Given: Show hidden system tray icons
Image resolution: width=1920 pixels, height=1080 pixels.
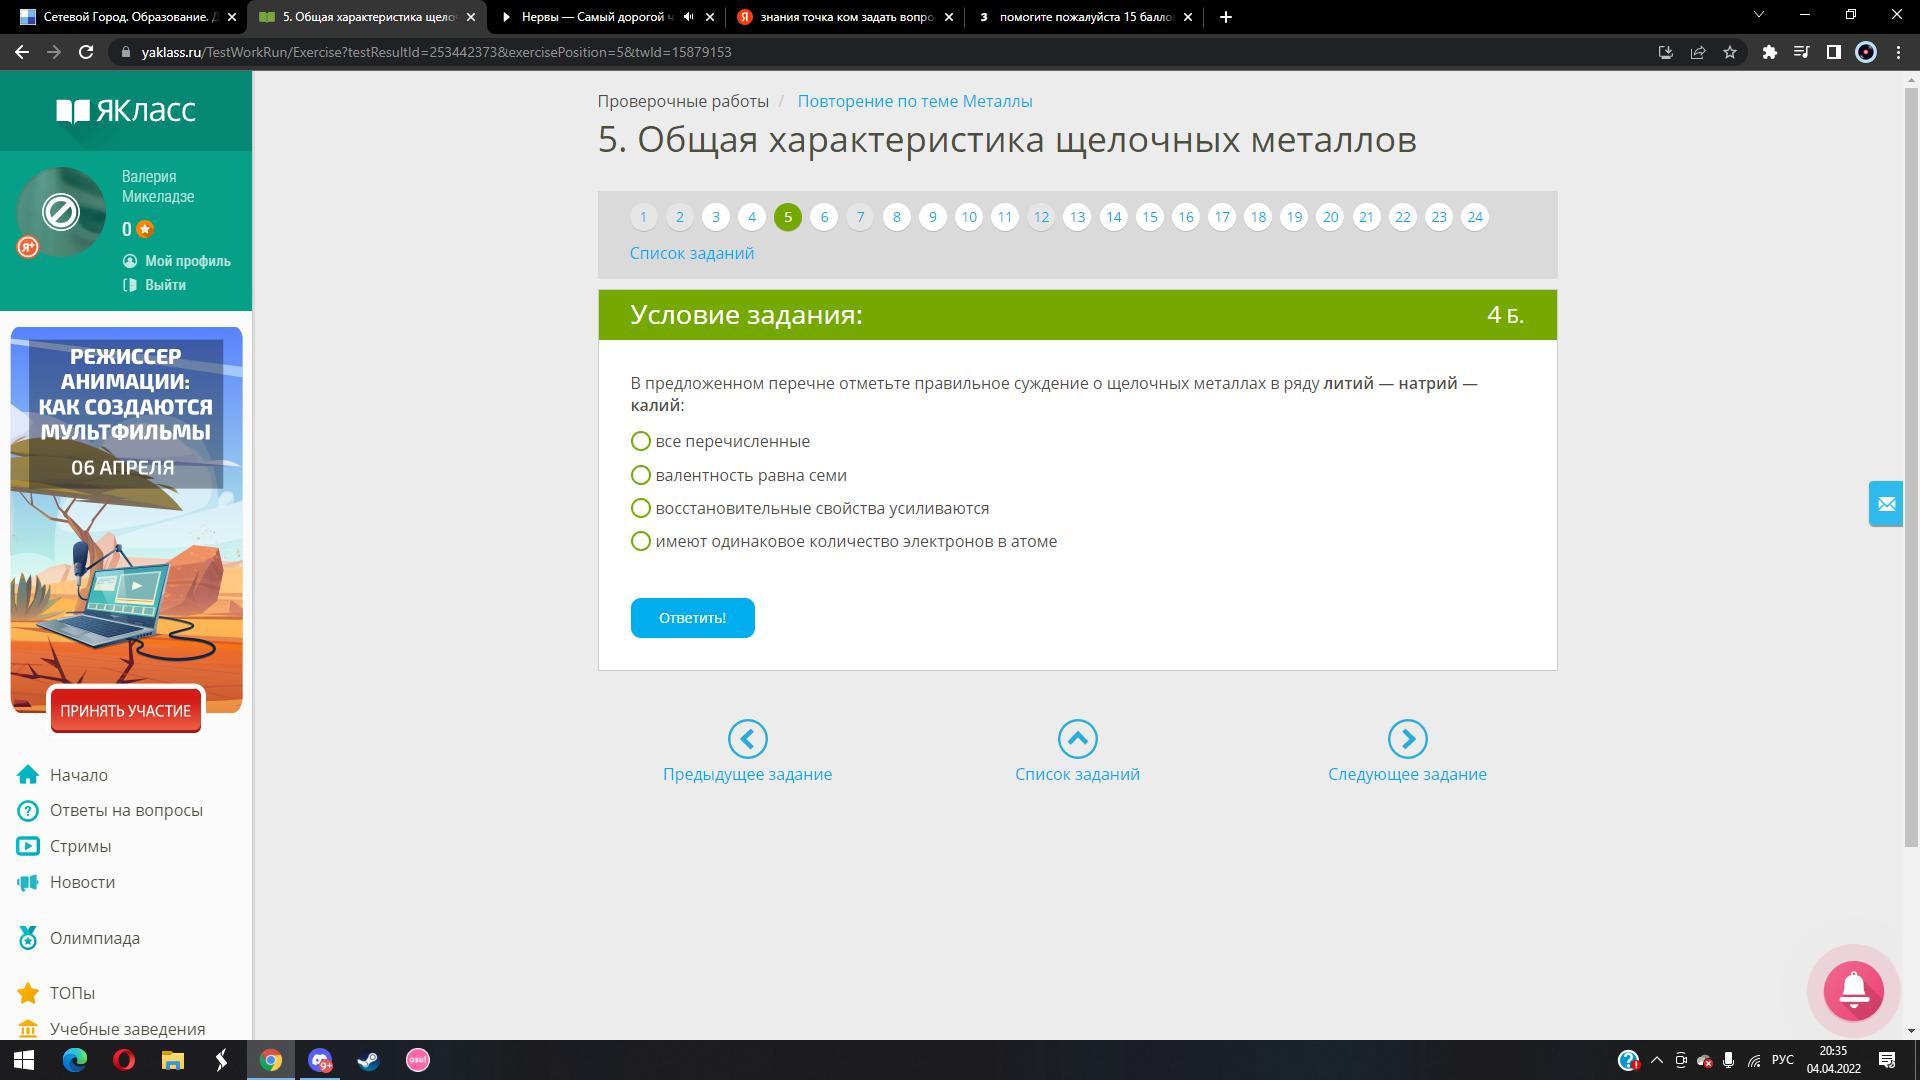Looking at the screenshot, I should 1656,1060.
